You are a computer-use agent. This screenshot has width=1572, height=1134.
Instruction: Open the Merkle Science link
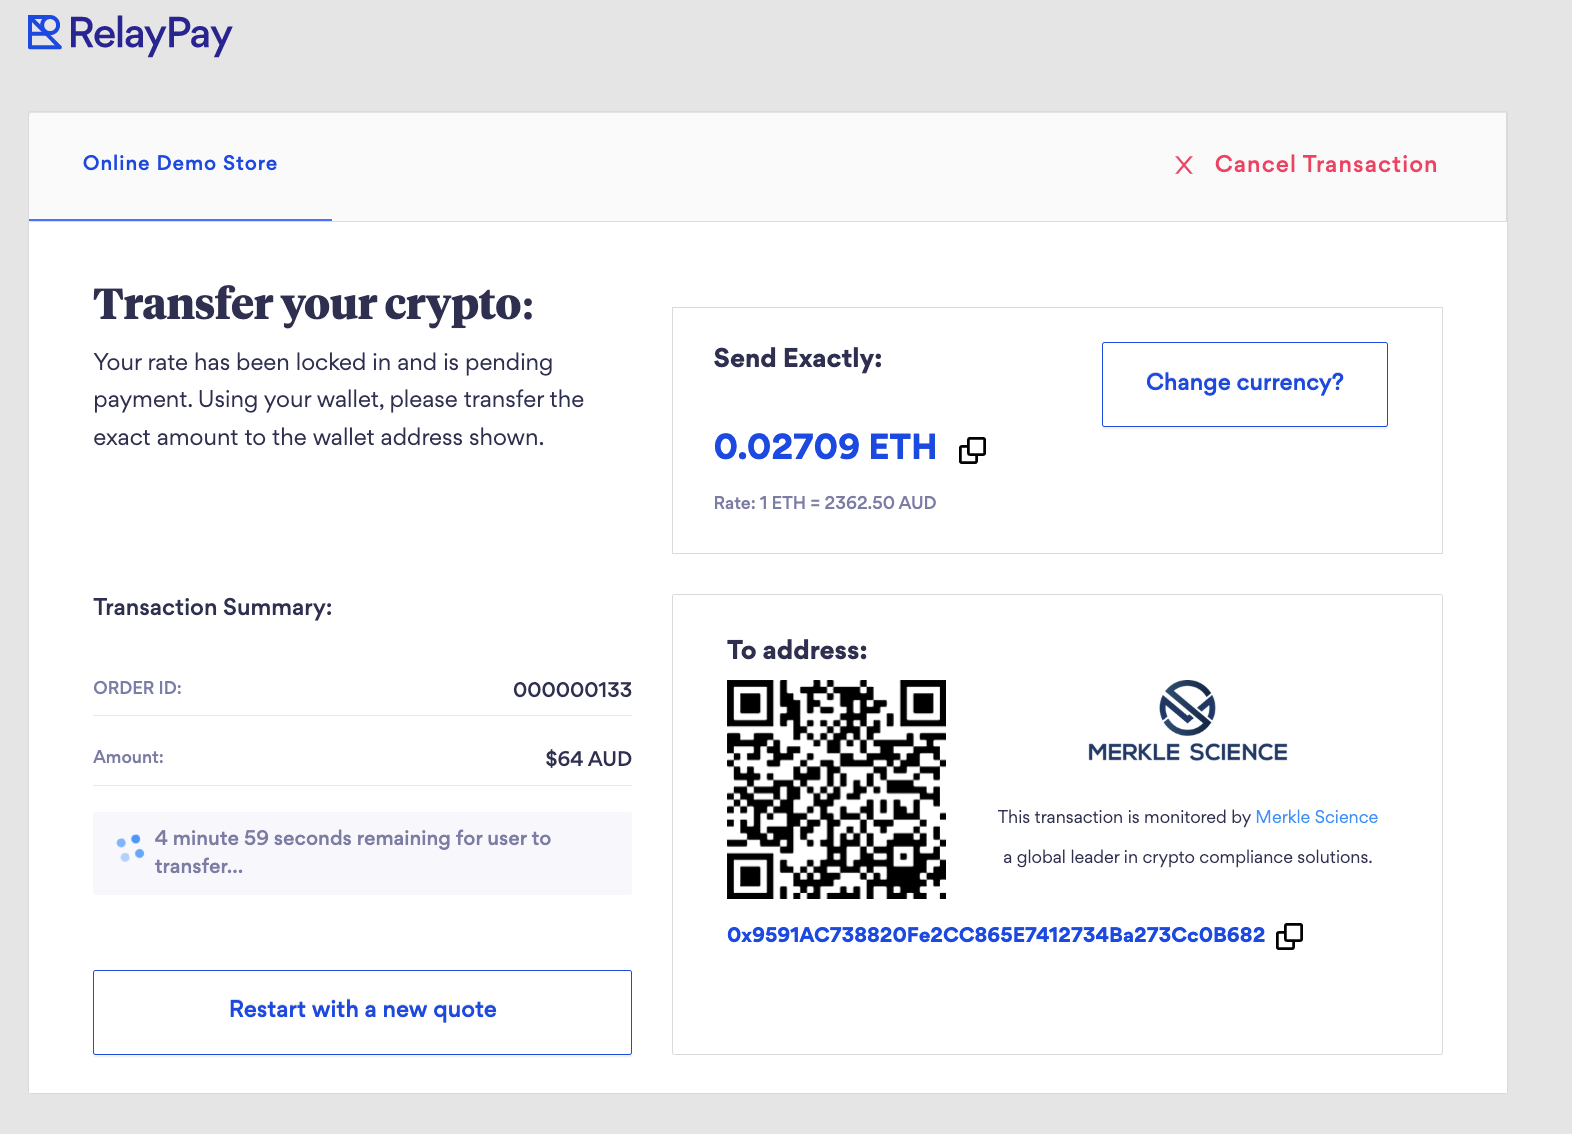[x=1316, y=817]
